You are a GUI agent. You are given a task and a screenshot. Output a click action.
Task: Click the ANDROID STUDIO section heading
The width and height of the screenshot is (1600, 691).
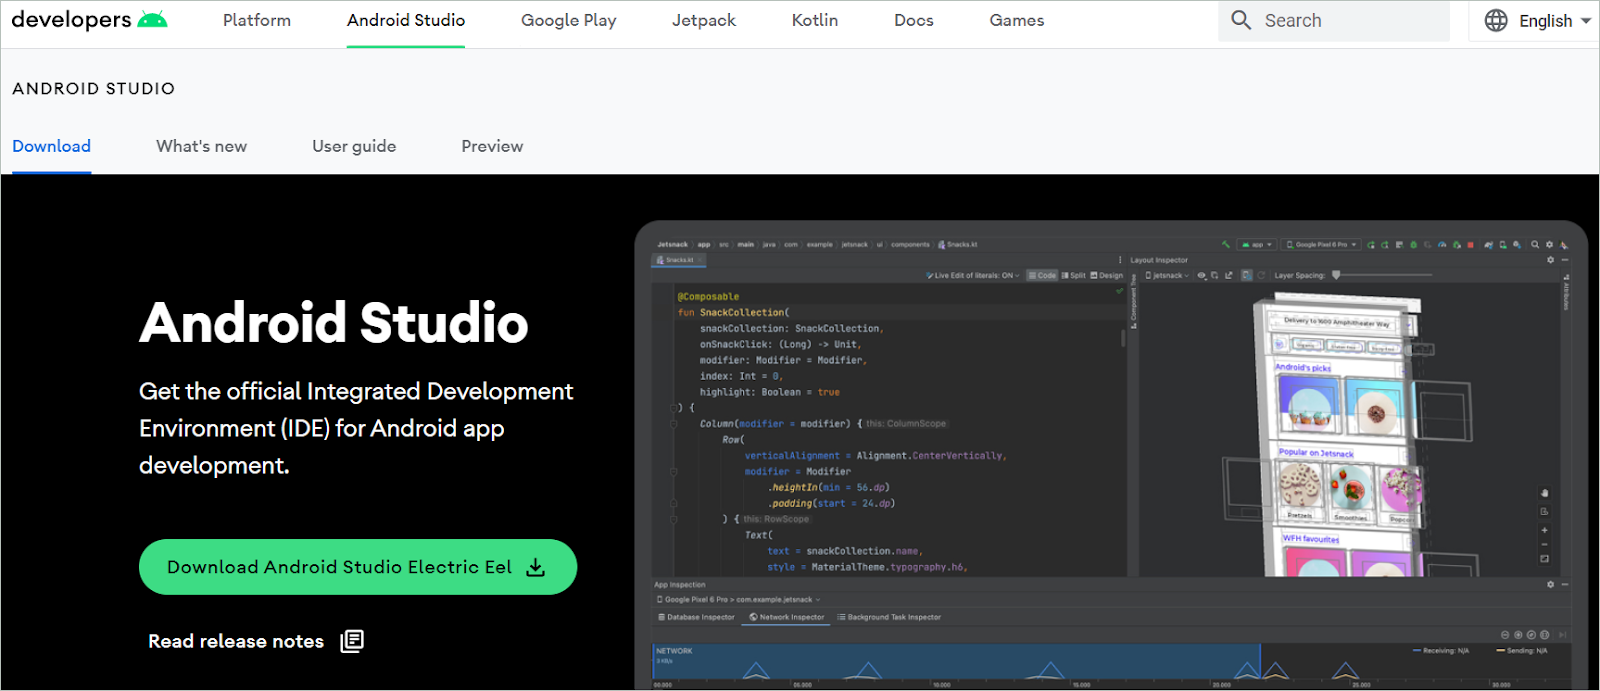point(93,89)
